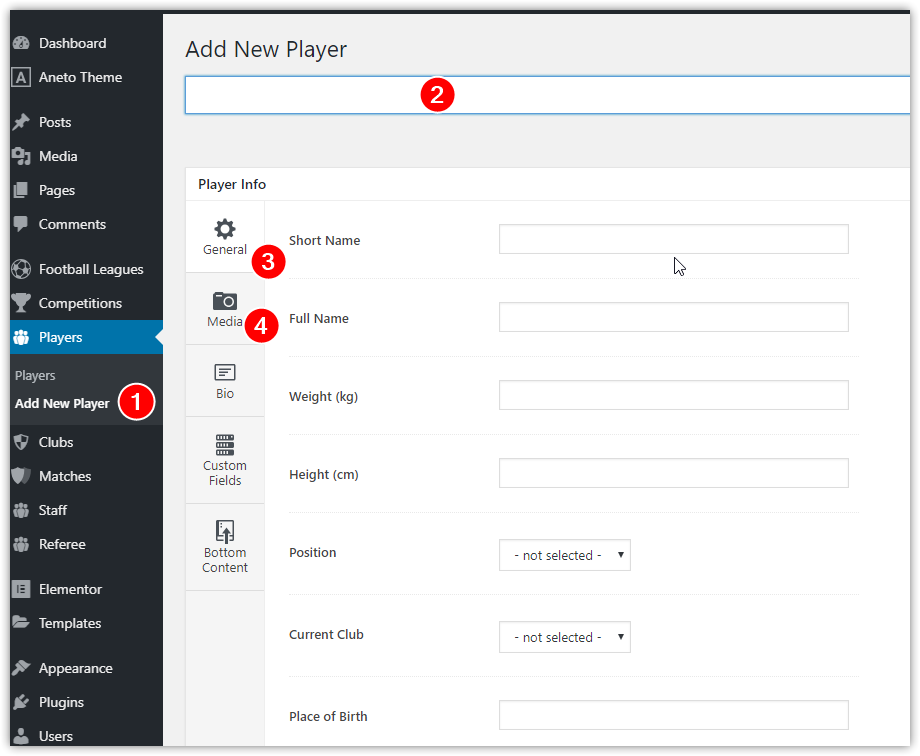
Task: Click the General gear icon
Action: click(x=225, y=229)
